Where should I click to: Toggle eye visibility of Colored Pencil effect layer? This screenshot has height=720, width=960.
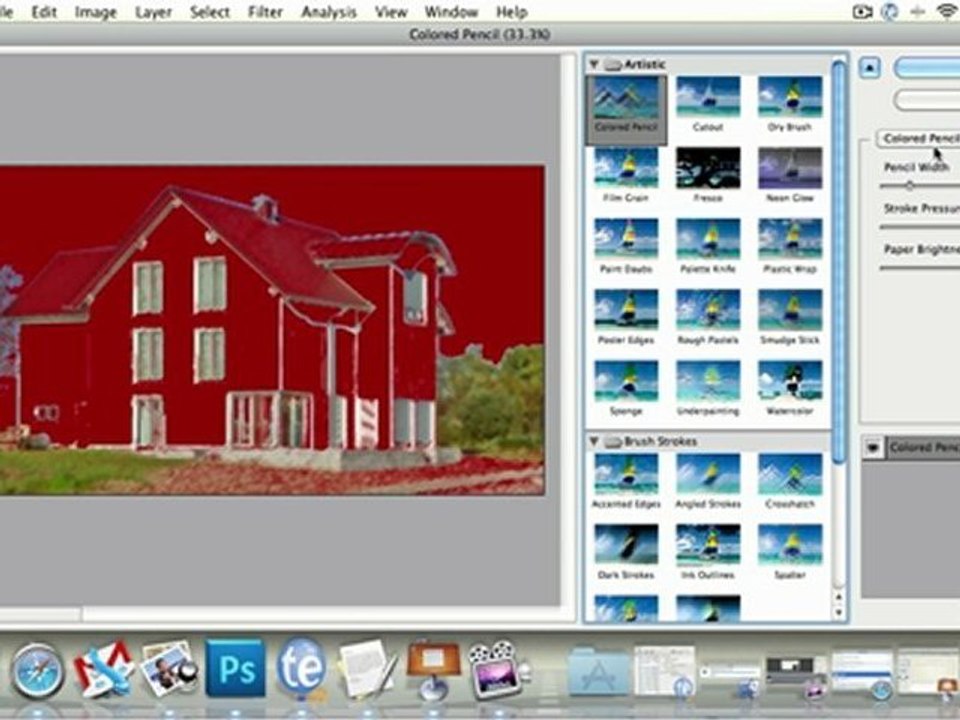[872, 448]
